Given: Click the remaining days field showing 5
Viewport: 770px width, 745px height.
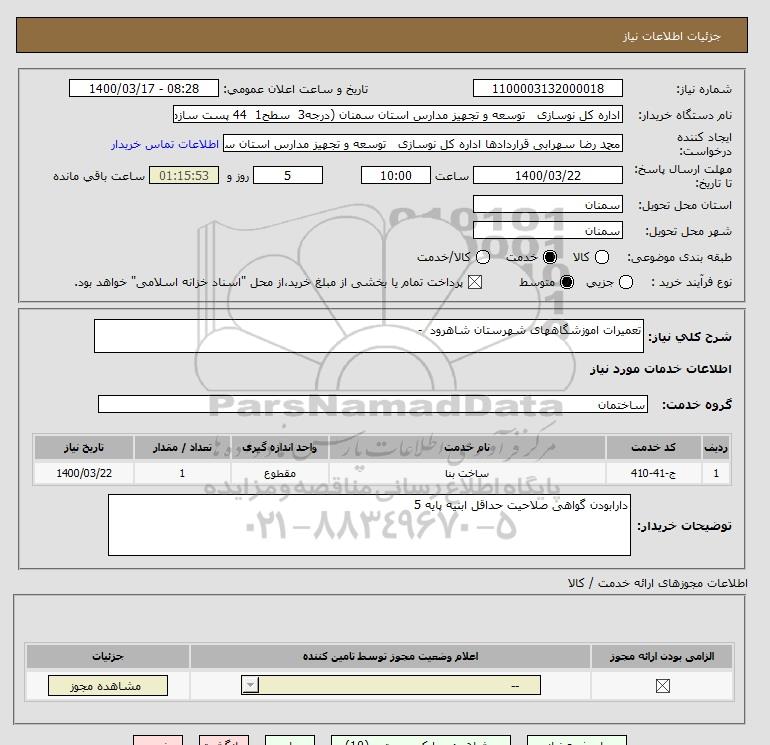Looking at the screenshot, I should click(288, 175).
